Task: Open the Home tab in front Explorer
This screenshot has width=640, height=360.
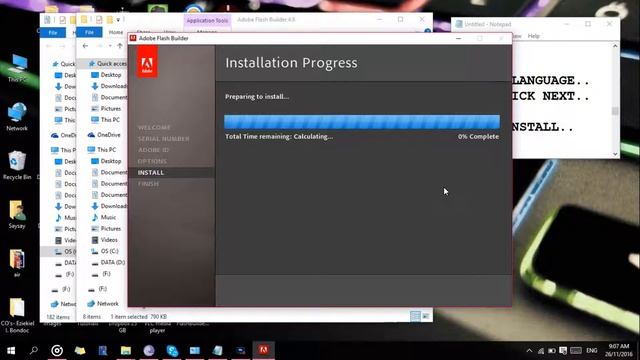Action: click(x=116, y=32)
